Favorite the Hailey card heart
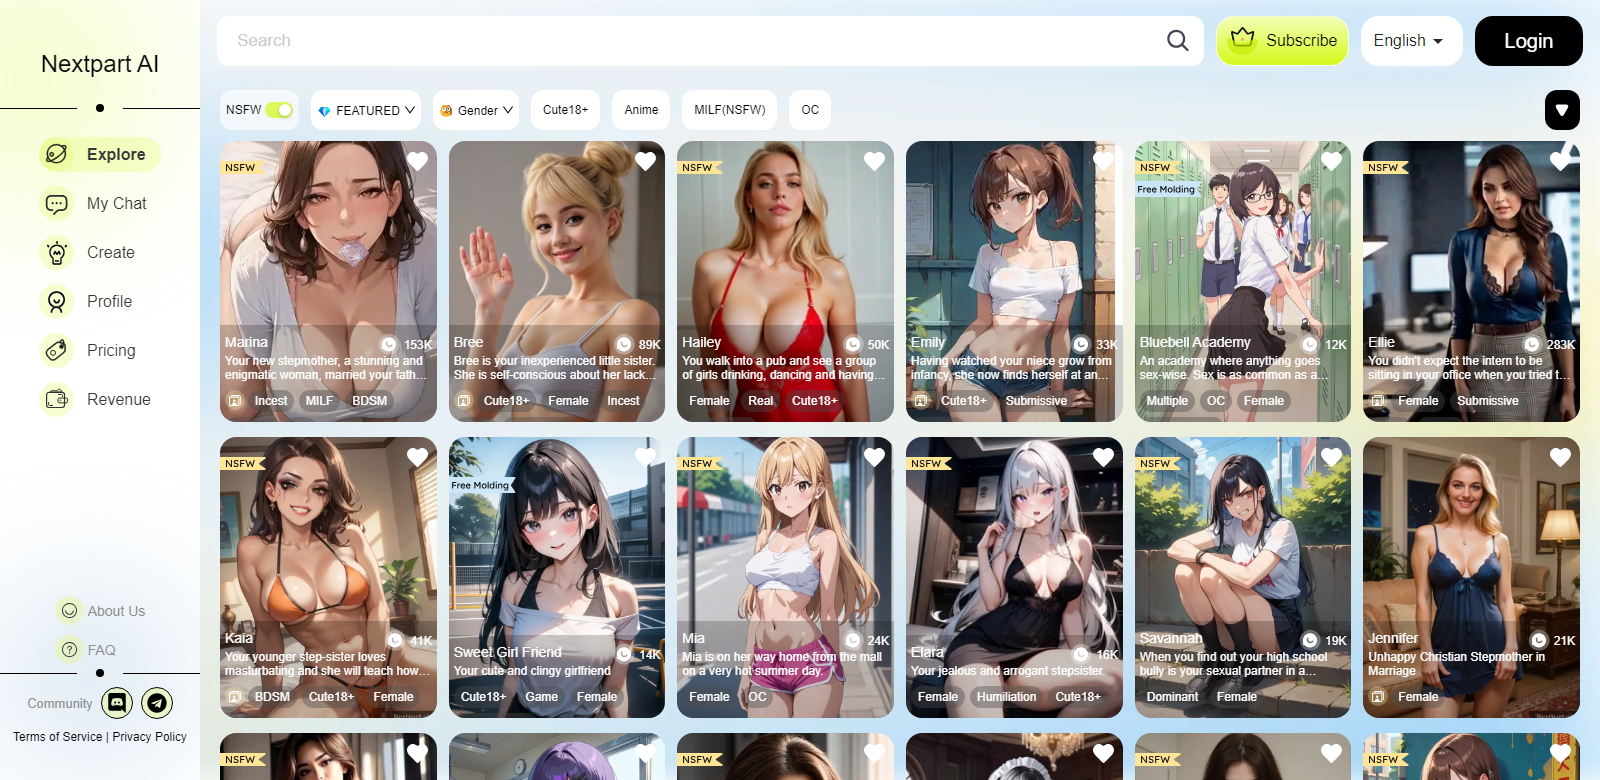This screenshot has width=1600, height=780. pos(874,161)
